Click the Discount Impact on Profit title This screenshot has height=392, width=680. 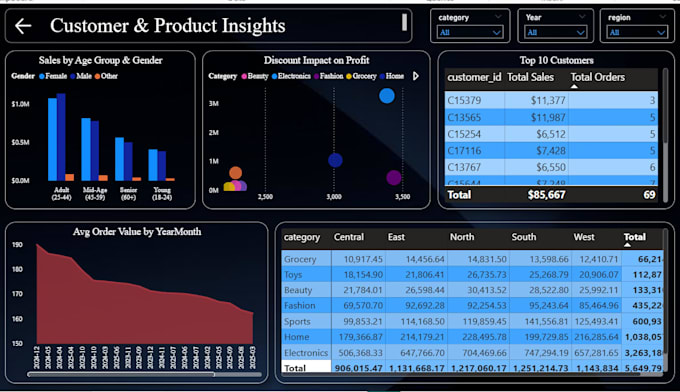317,60
